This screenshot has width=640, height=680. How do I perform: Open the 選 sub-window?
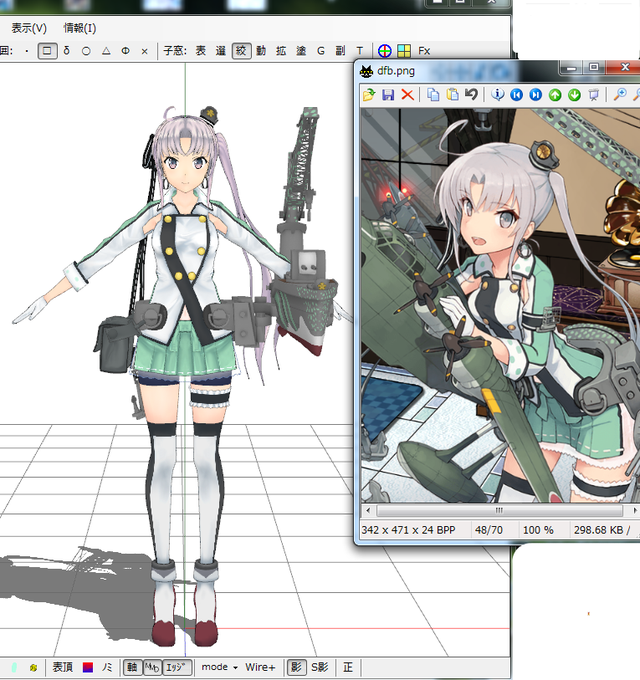click(x=221, y=51)
